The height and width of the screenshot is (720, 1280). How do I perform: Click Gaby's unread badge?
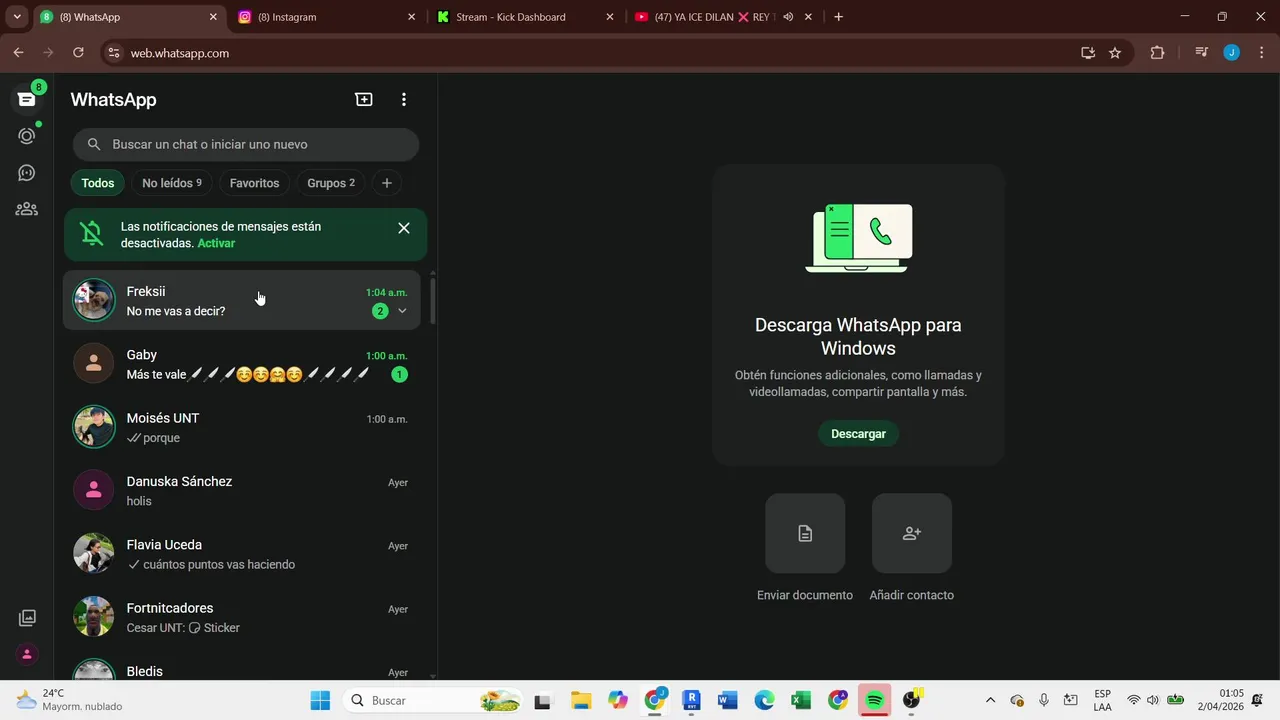tap(399, 374)
